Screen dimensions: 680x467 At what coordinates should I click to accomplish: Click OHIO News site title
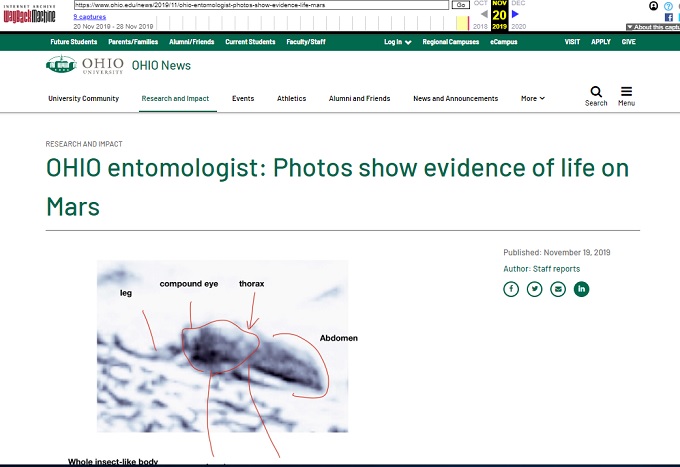click(x=161, y=65)
